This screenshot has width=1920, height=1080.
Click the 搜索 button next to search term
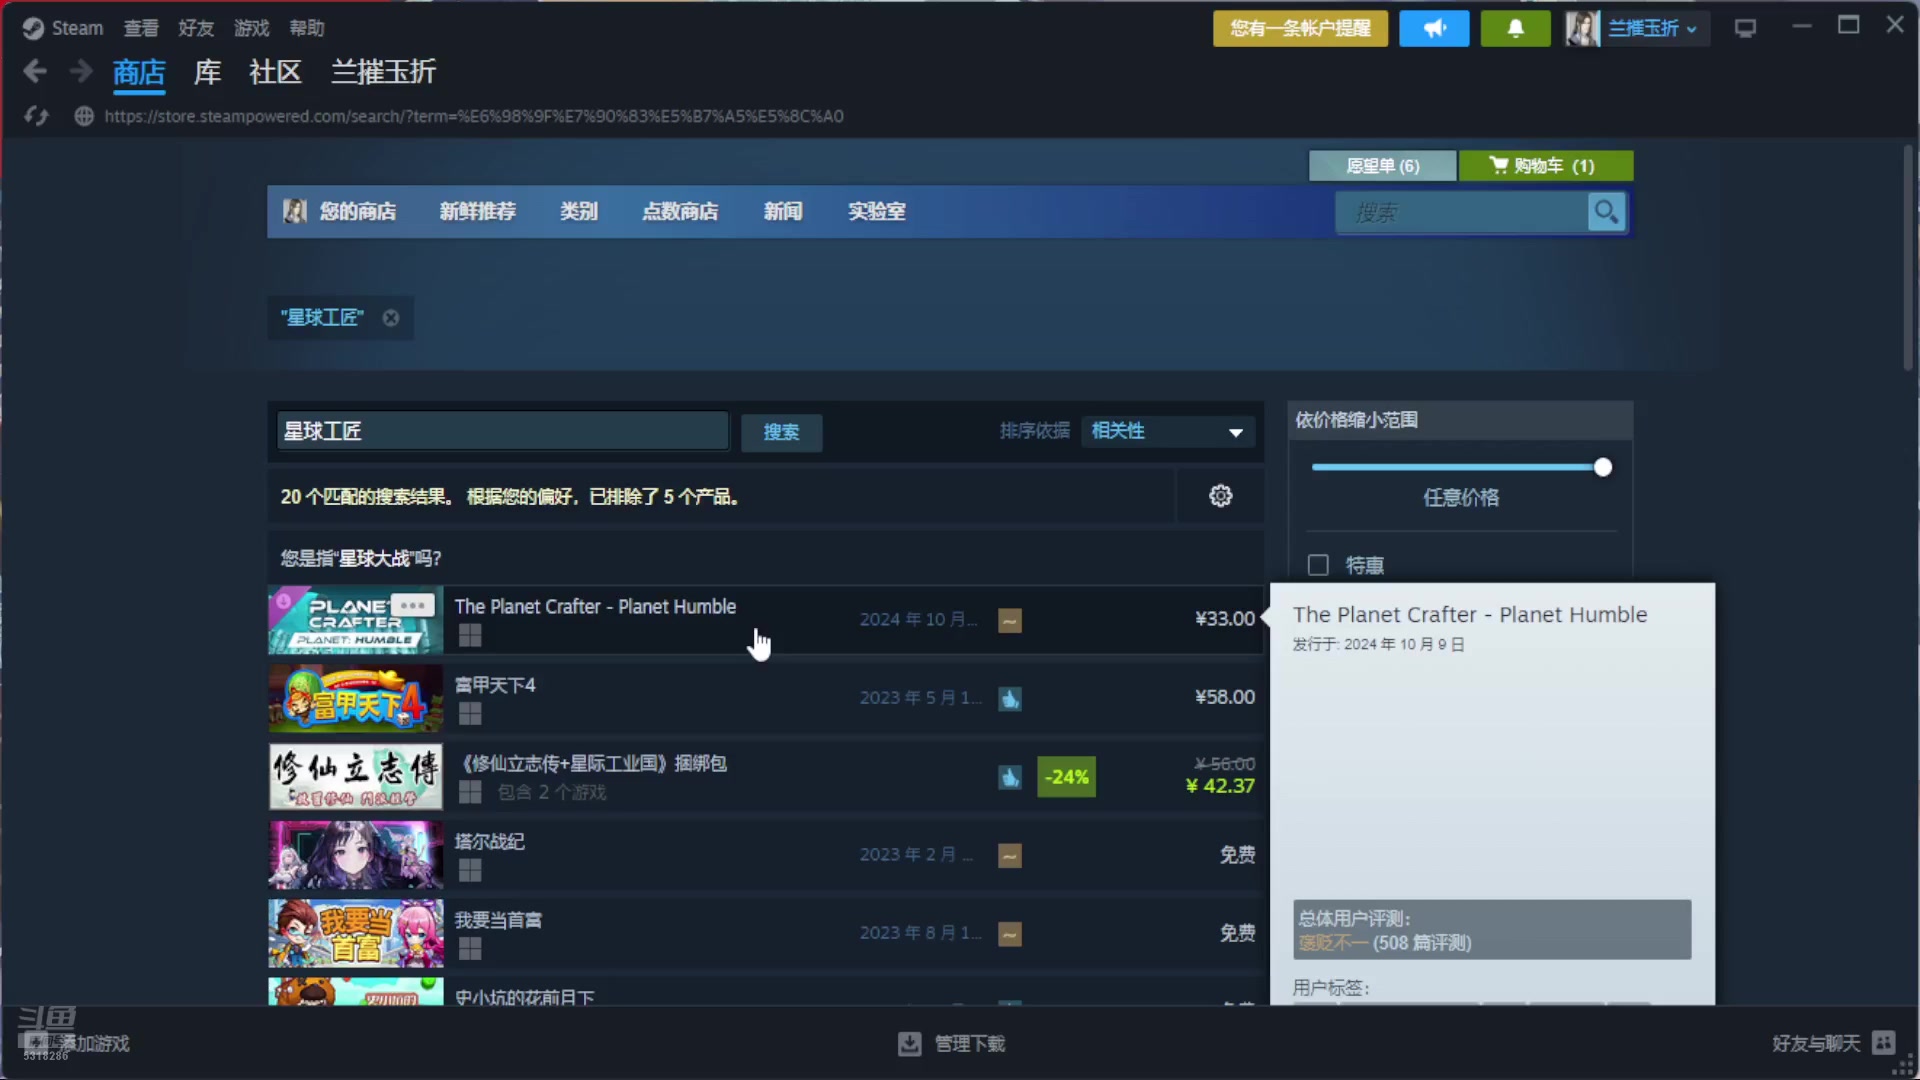point(781,432)
